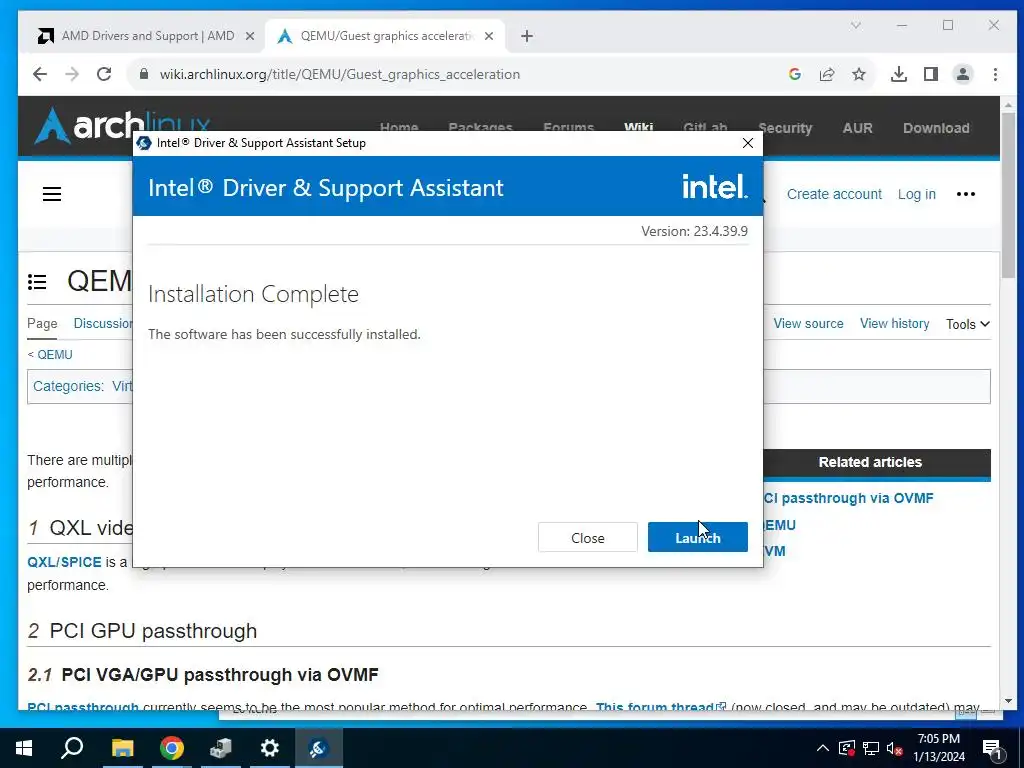Expand the Tools dropdown

tap(967, 324)
